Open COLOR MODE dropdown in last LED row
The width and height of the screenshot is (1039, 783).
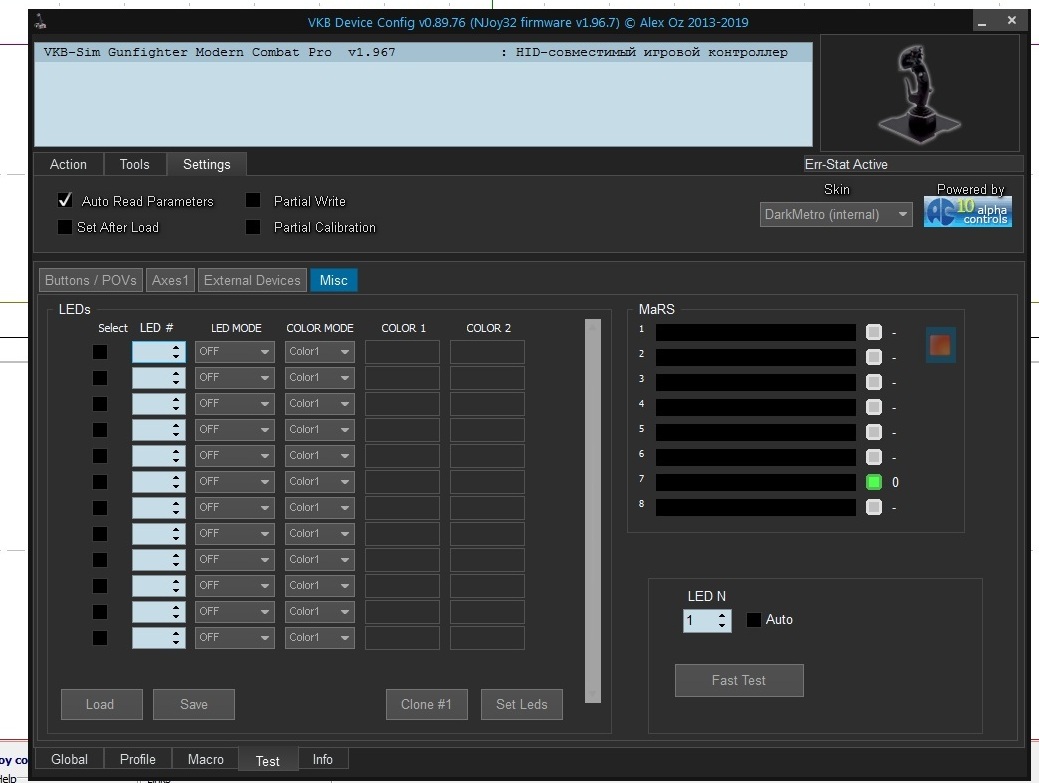(319, 637)
